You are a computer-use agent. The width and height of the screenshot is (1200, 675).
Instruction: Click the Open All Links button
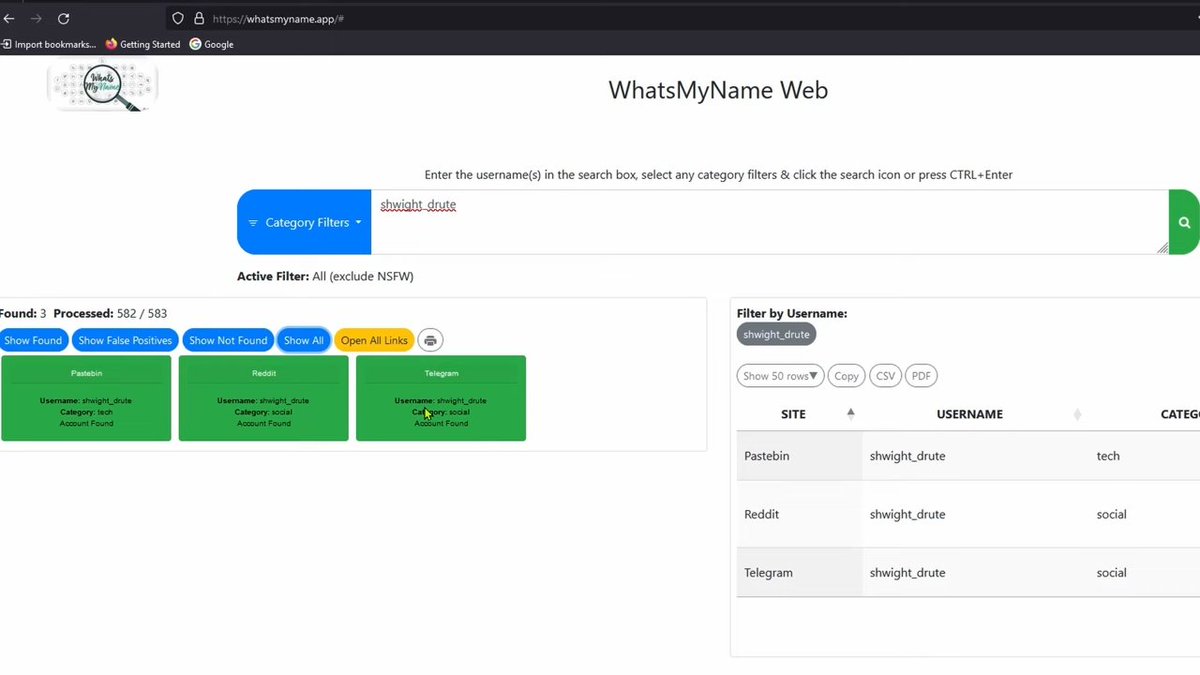374,340
